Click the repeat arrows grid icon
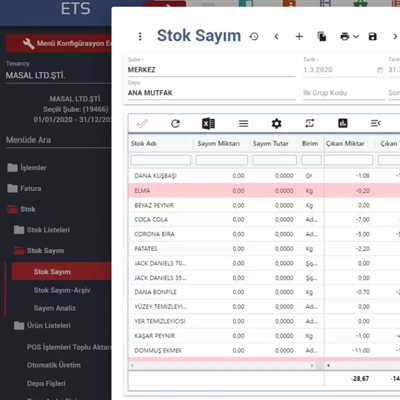 pos(310,124)
